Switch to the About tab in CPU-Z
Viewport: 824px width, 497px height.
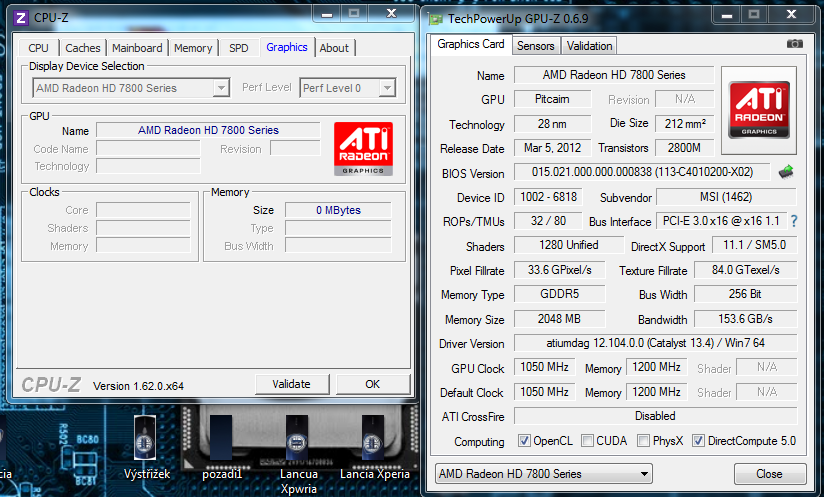tap(334, 48)
